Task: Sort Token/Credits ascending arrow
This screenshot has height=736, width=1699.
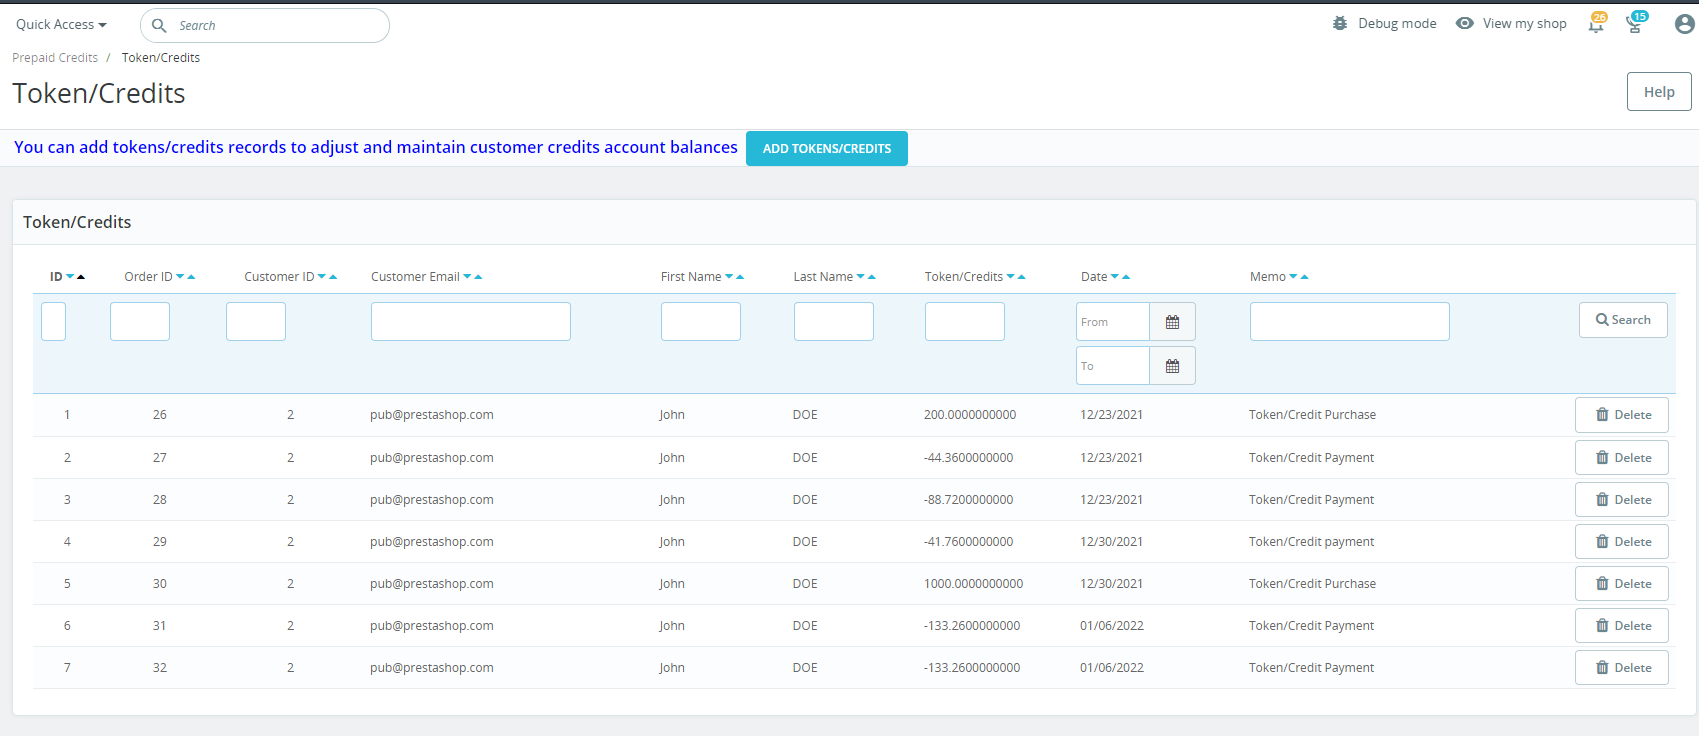Action: [x=1021, y=277]
